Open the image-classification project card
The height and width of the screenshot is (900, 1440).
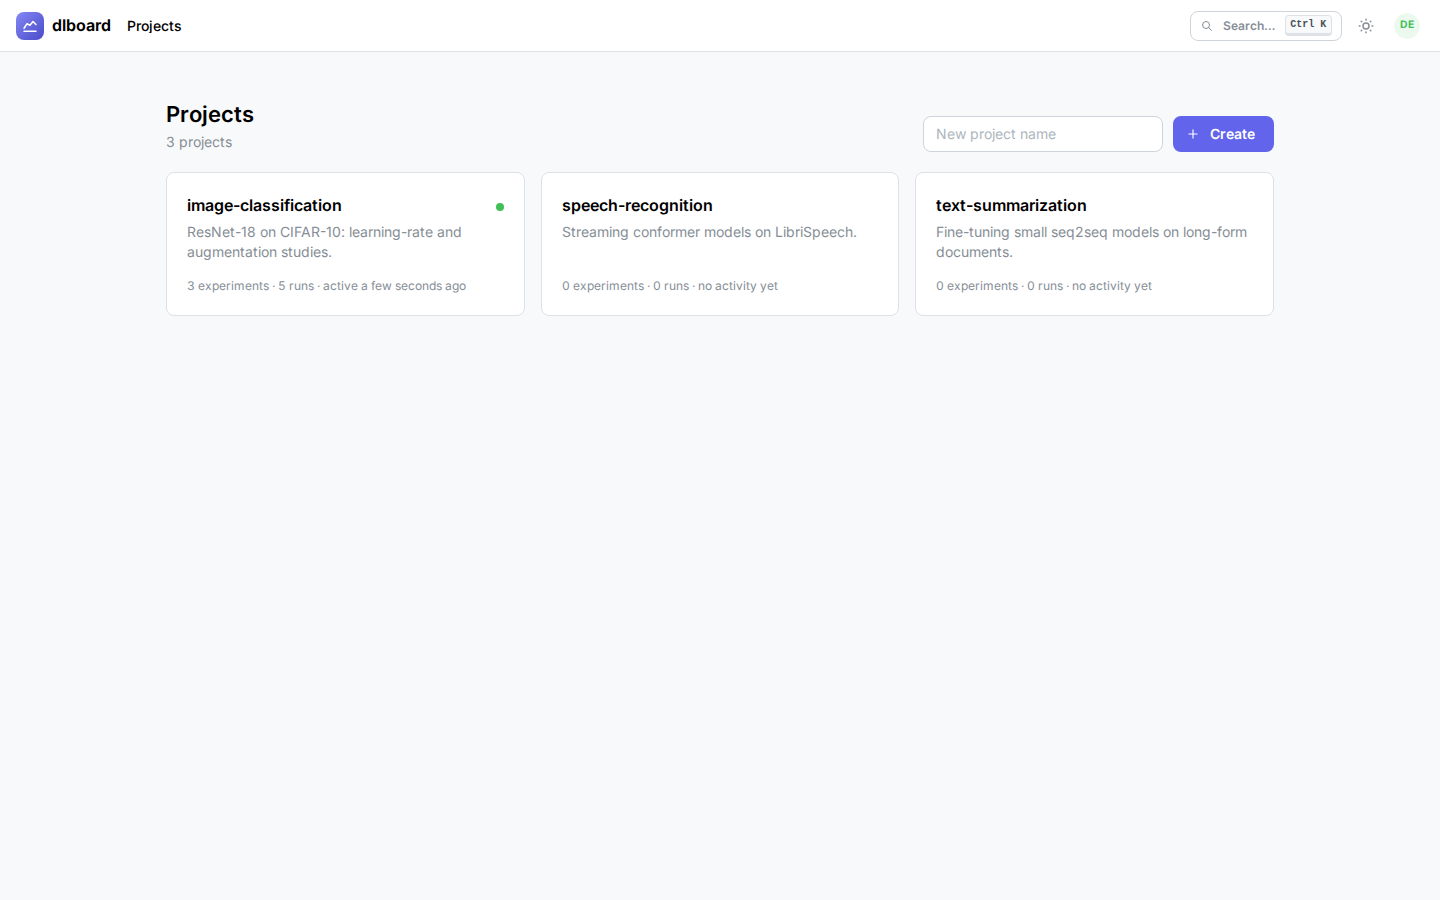click(345, 244)
